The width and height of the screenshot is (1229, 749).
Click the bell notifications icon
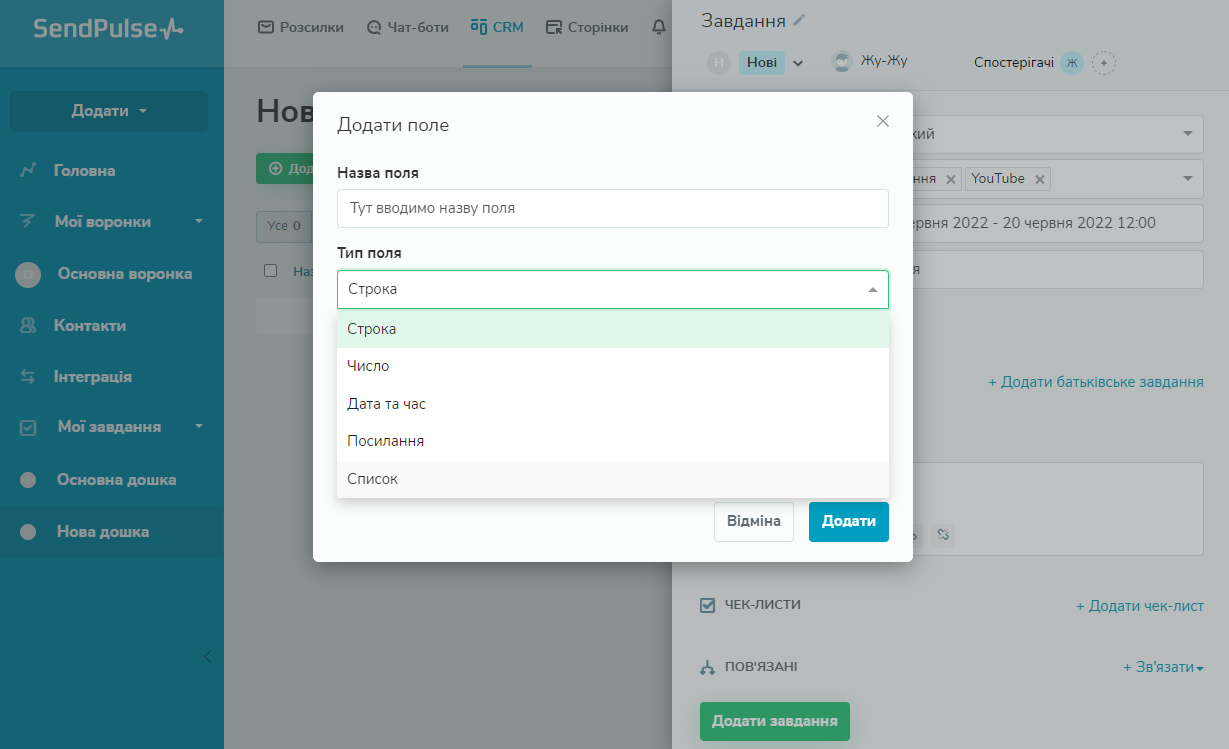(658, 28)
